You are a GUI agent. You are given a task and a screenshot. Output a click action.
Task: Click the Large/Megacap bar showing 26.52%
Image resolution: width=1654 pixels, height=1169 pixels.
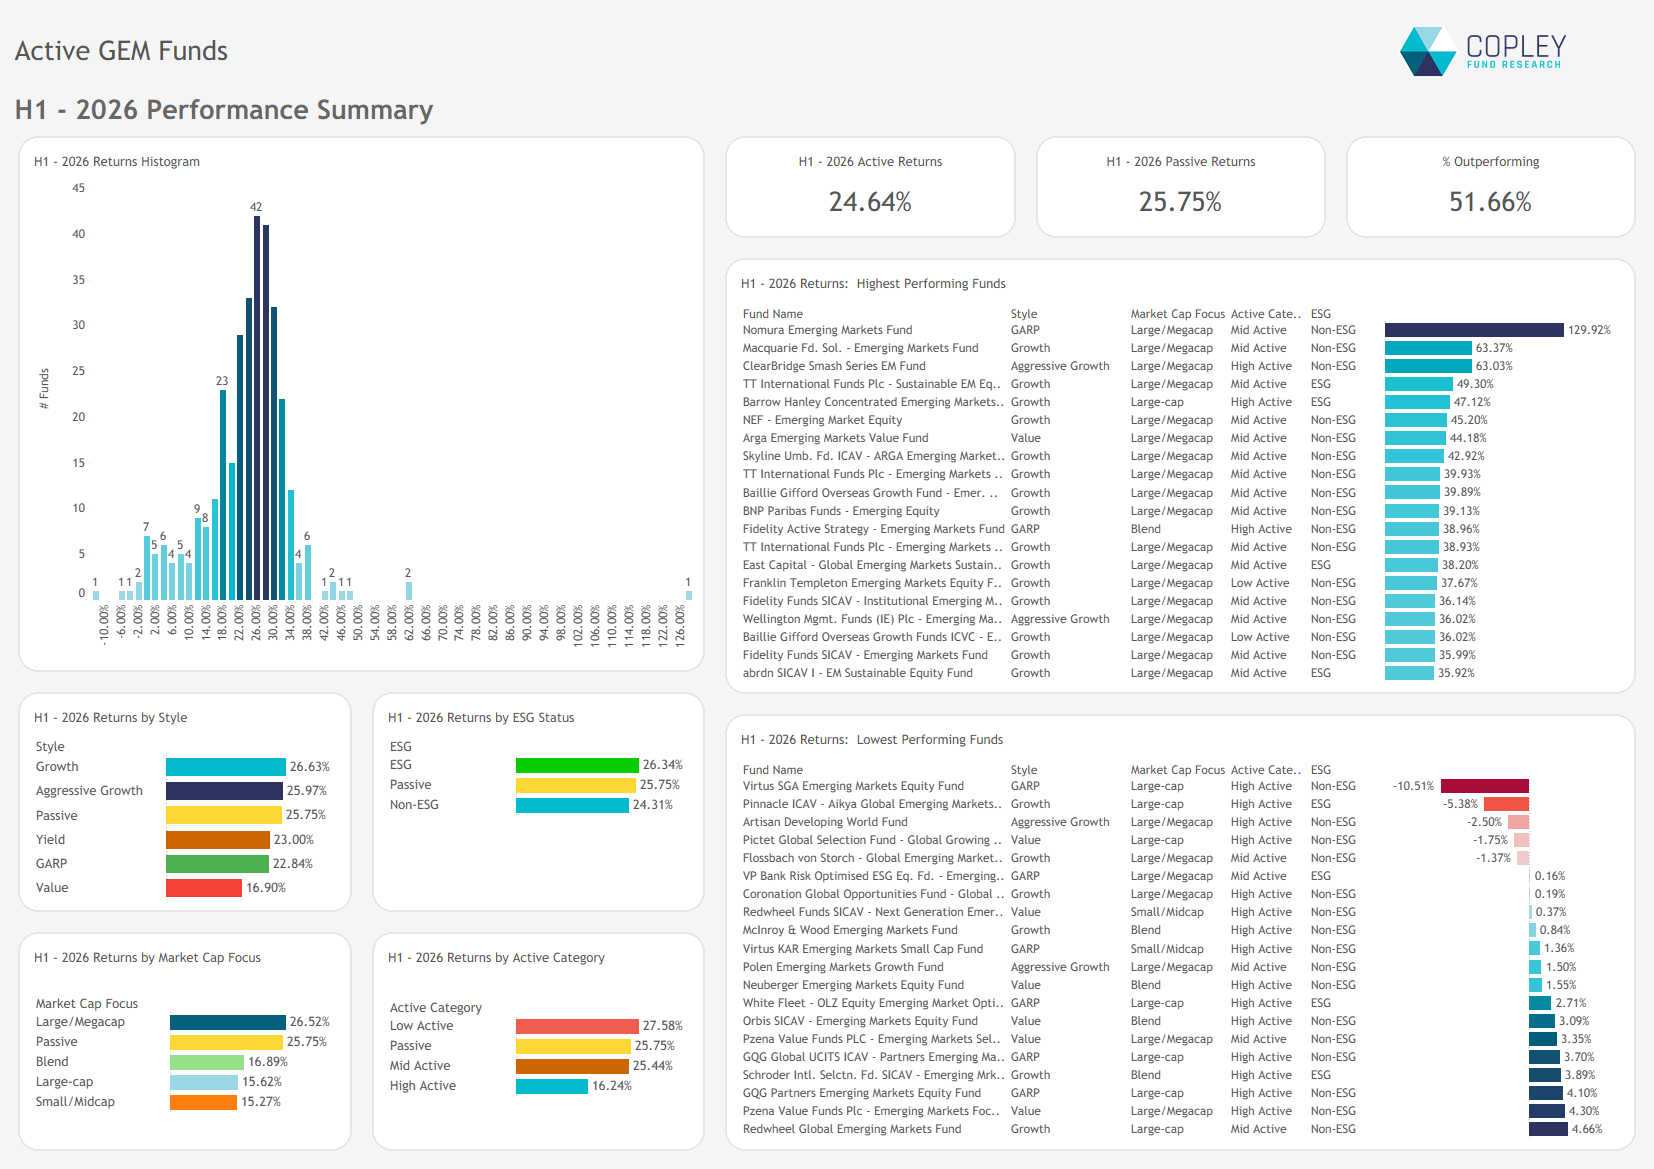tap(228, 1022)
